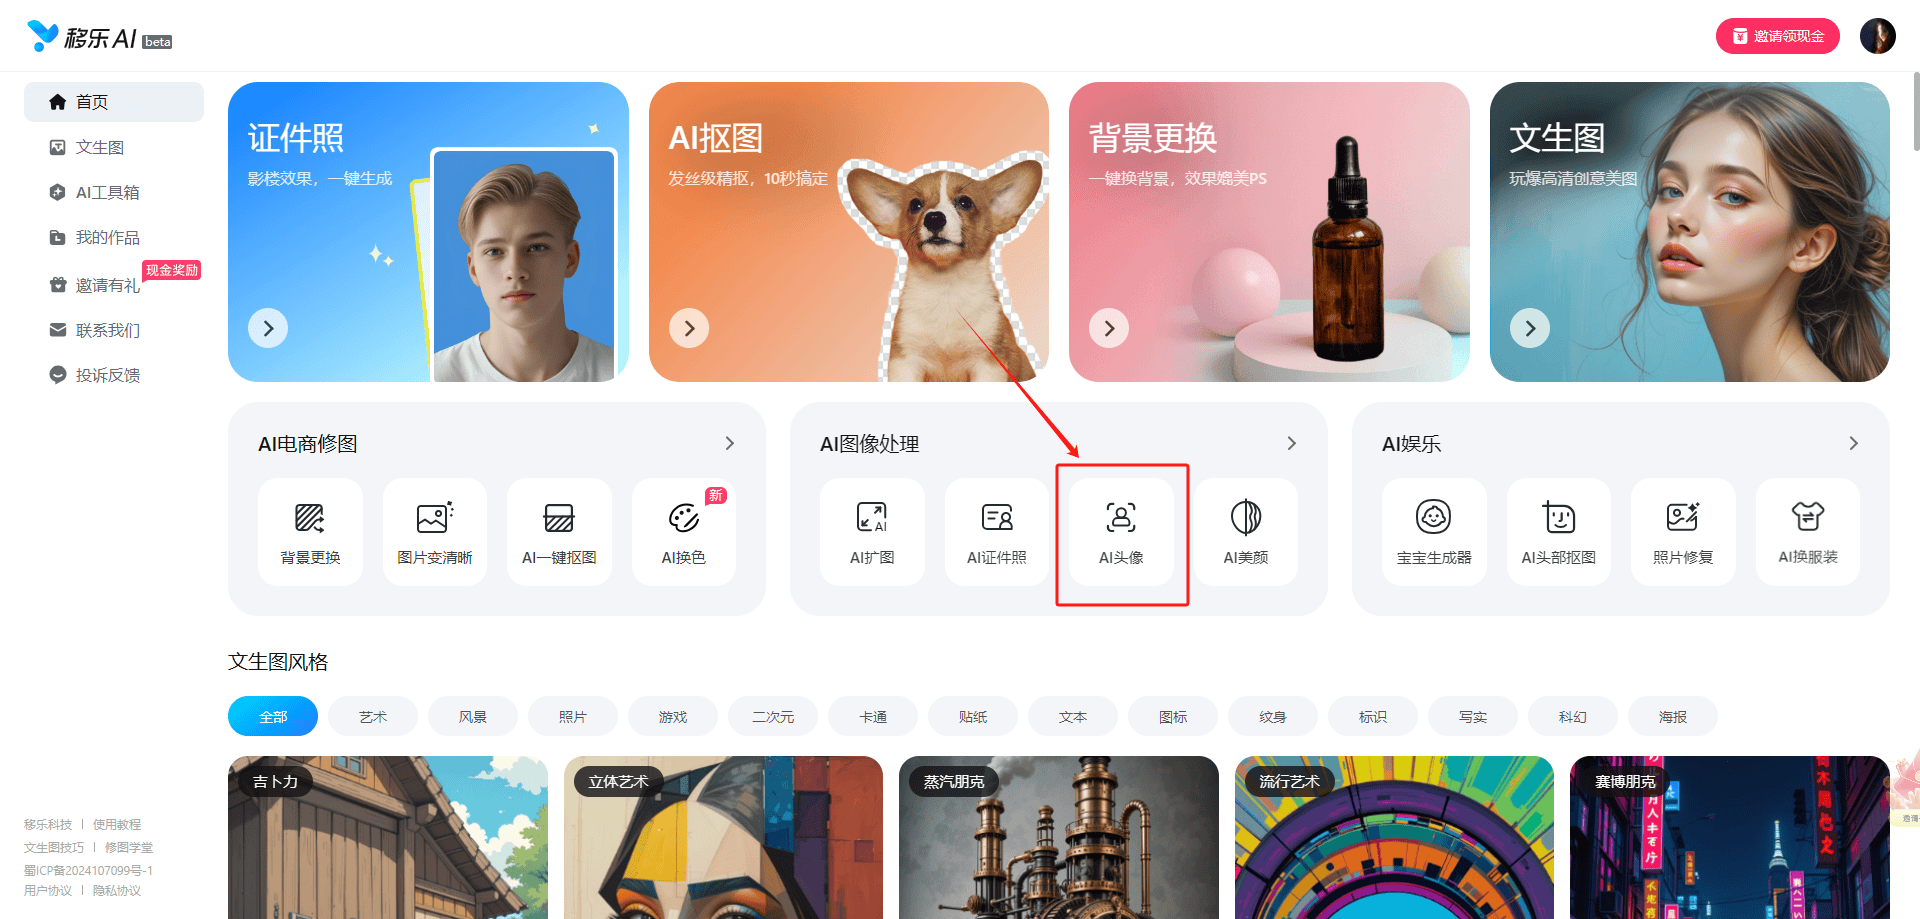Screen dimensions: 1920x919
Task: Expand the AI电商修图 section arrow
Action: pos(730,443)
